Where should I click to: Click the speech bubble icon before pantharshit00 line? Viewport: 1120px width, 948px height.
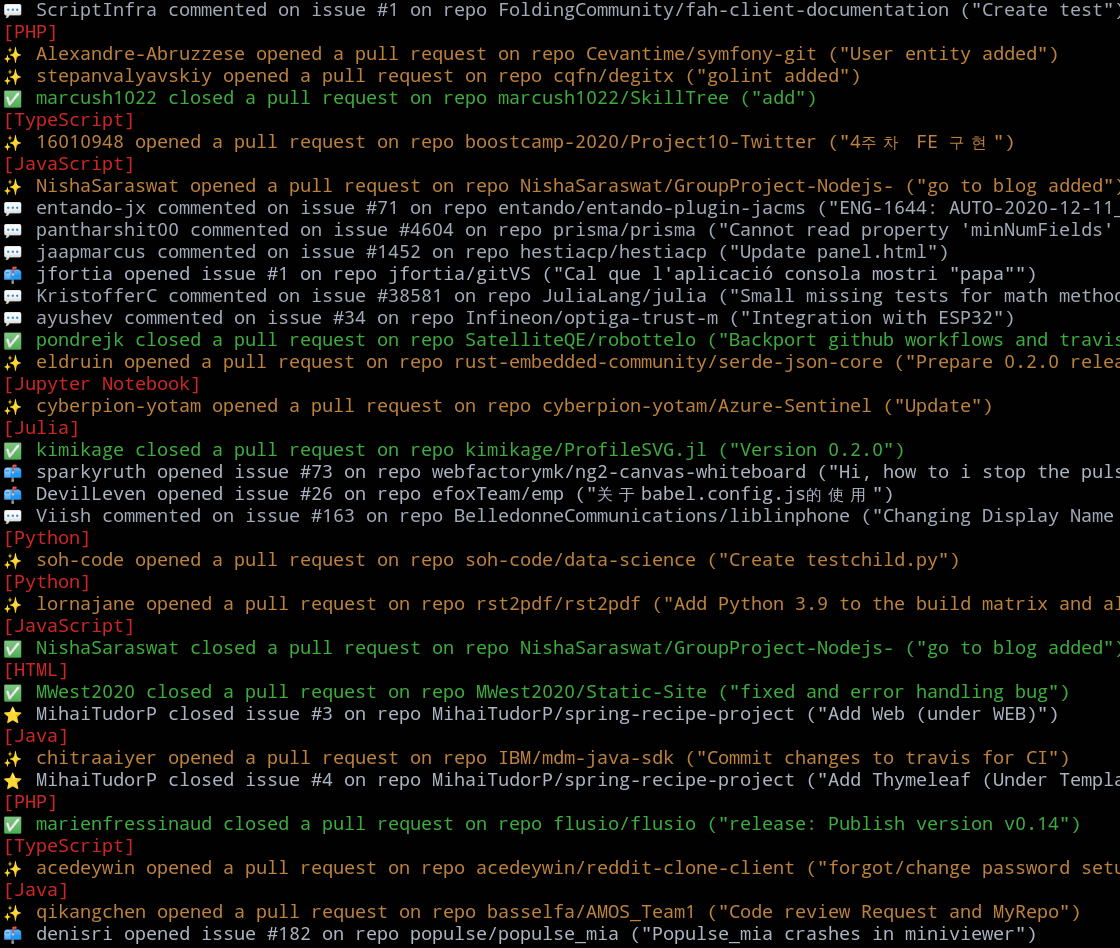click(x=13, y=230)
